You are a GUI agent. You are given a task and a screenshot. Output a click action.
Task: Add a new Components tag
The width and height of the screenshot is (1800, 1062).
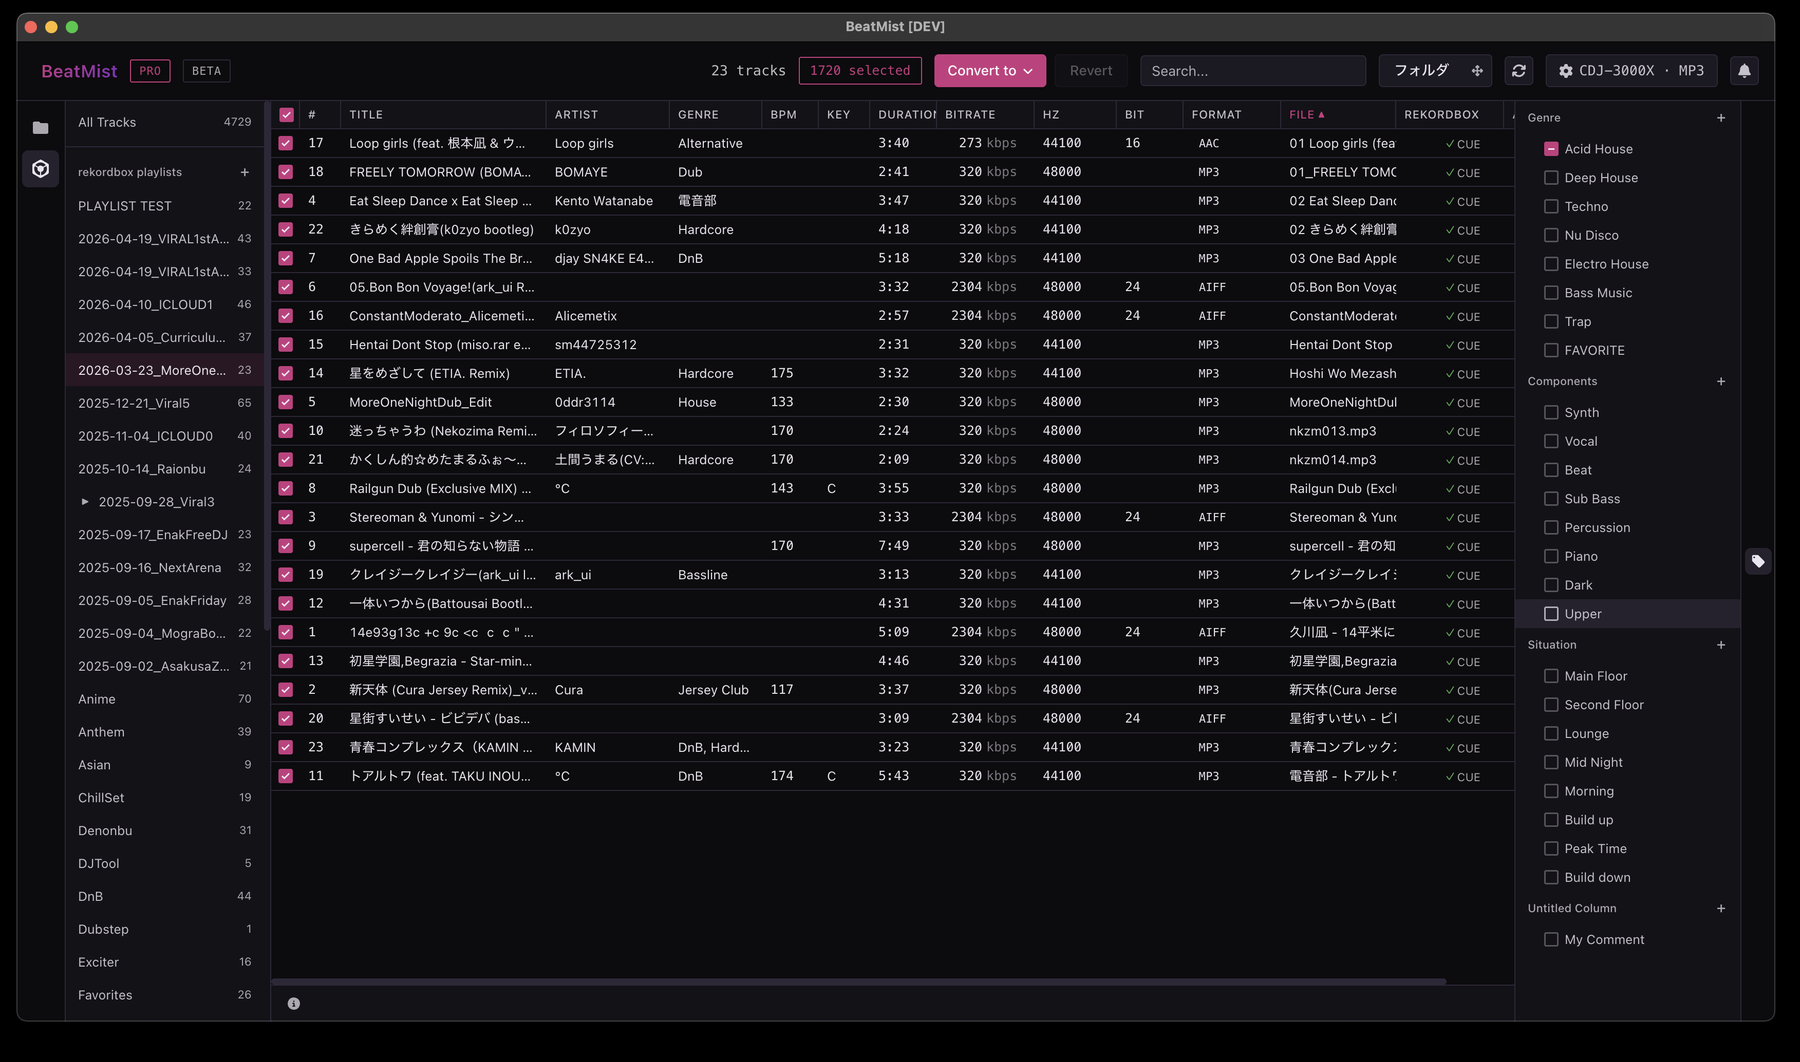1721,382
